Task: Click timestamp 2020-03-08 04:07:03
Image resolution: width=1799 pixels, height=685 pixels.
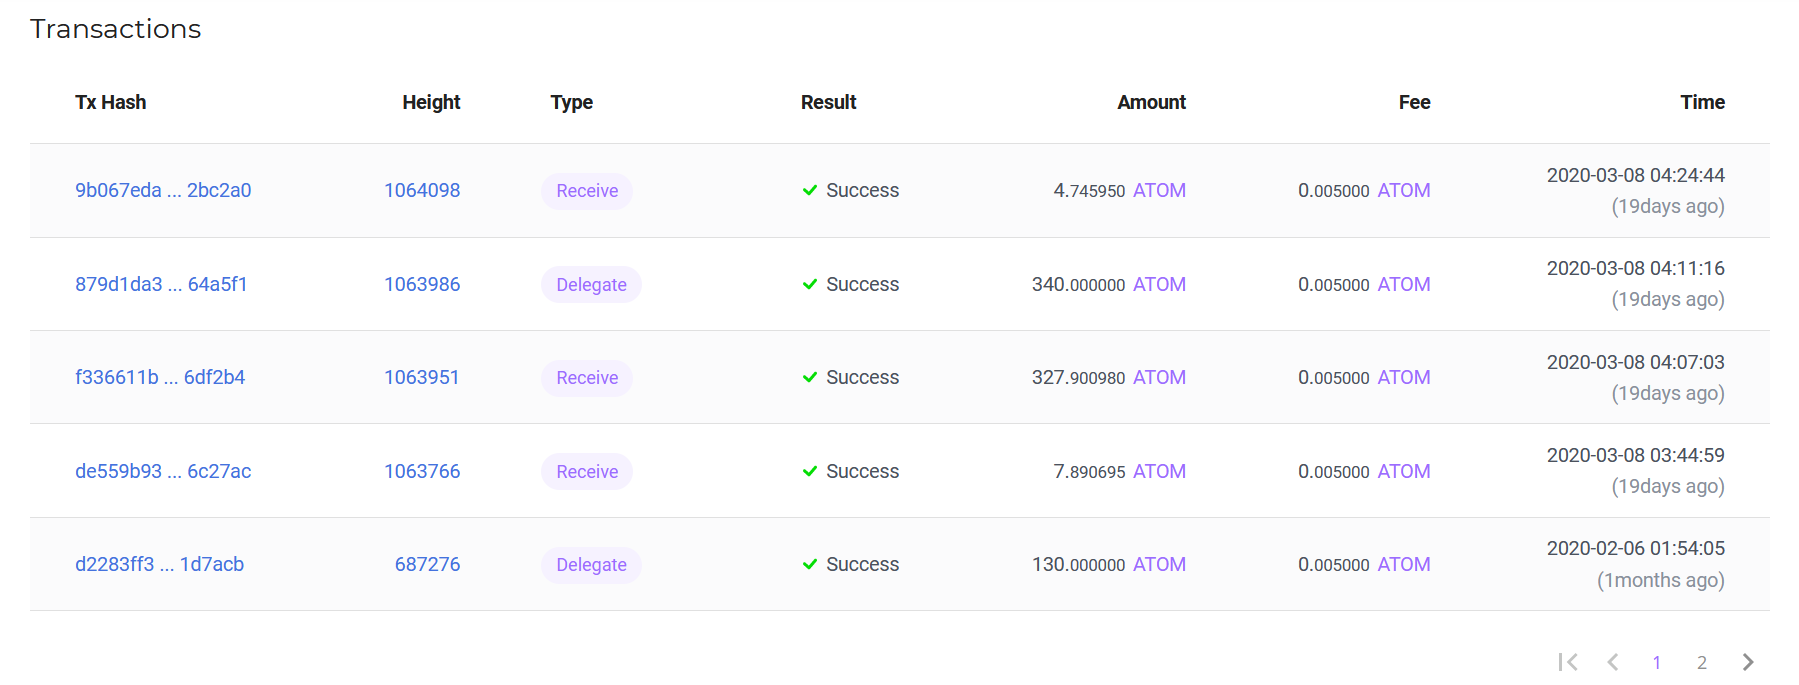Action: [x=1635, y=362]
